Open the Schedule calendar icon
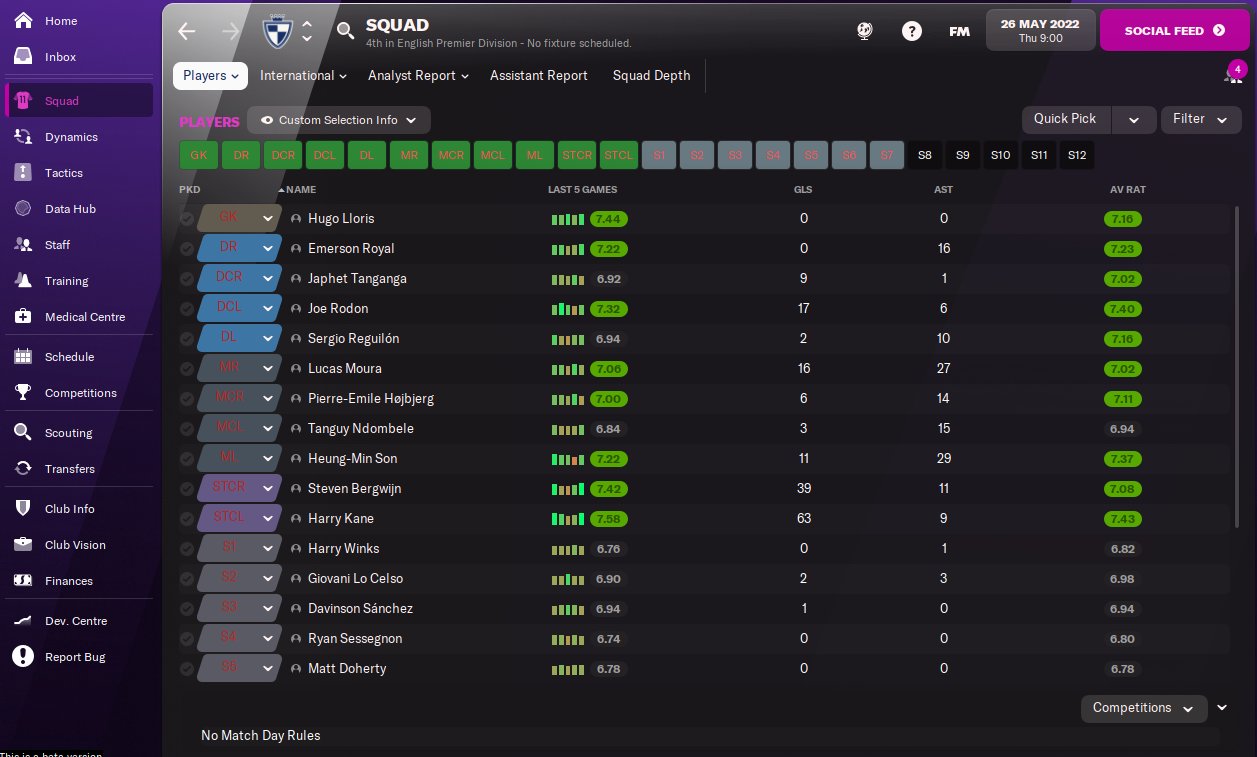The width and height of the screenshot is (1257, 757). coord(23,357)
